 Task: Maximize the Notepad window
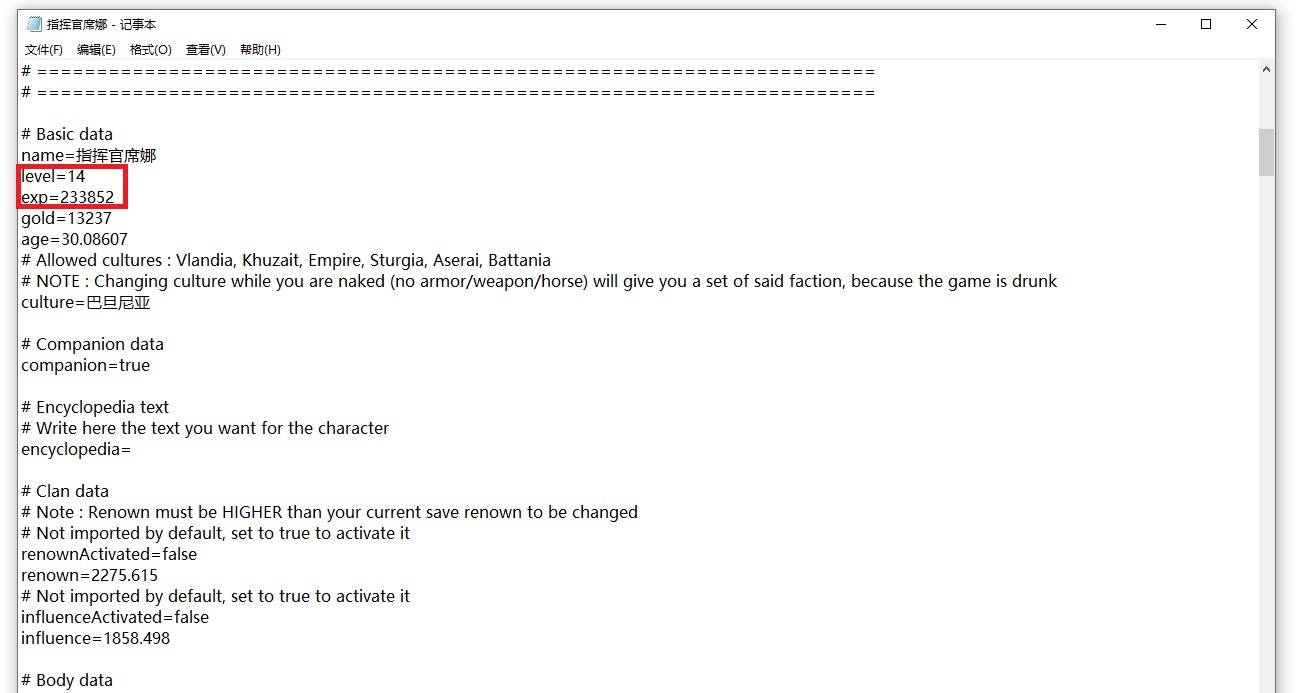point(1206,24)
